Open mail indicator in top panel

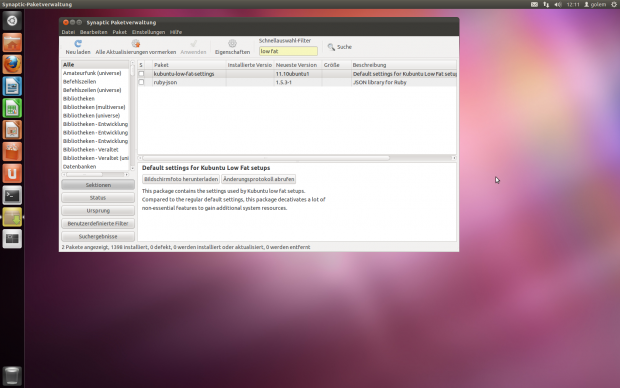point(534,4)
